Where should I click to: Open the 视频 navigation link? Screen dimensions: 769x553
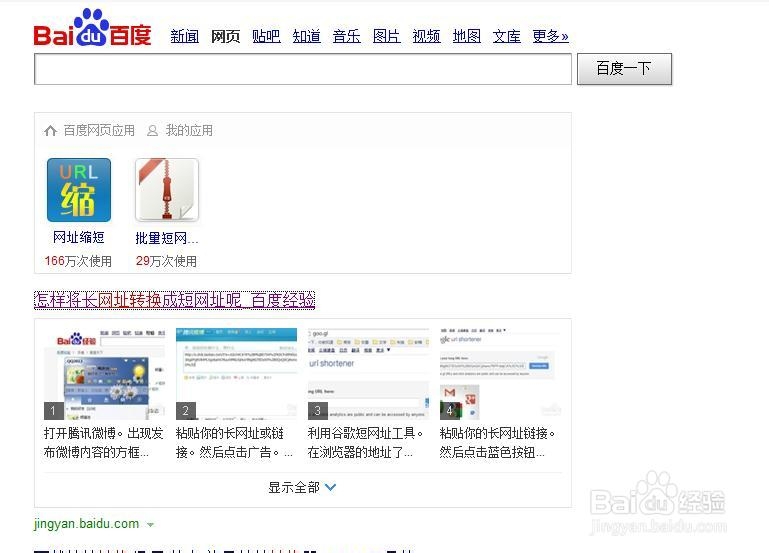click(427, 36)
